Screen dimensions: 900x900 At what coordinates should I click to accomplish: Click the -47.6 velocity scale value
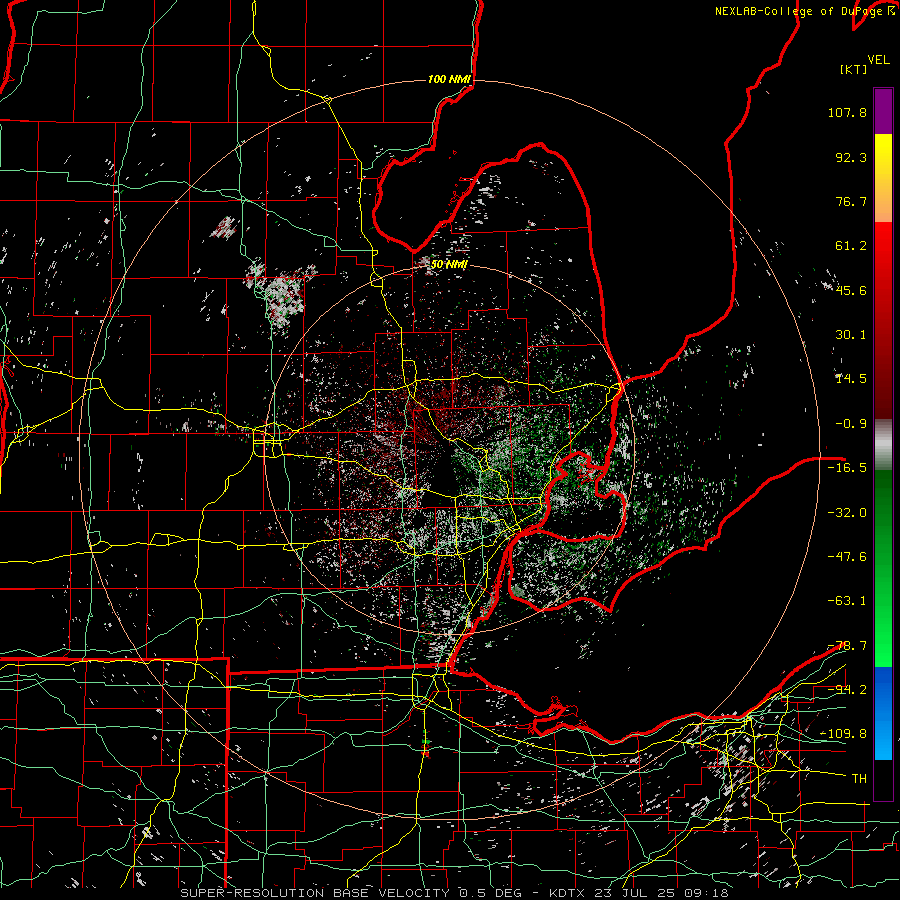point(847,557)
